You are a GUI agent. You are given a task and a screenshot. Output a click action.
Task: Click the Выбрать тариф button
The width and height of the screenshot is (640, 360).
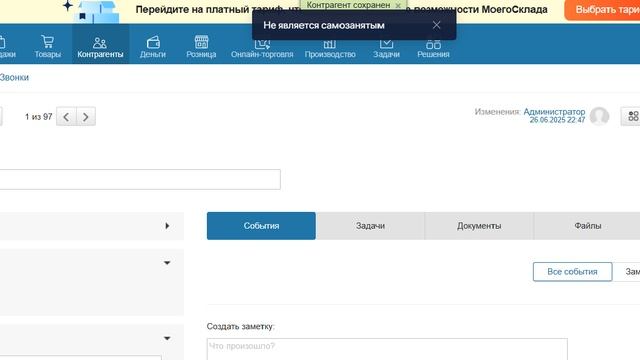coord(602,10)
